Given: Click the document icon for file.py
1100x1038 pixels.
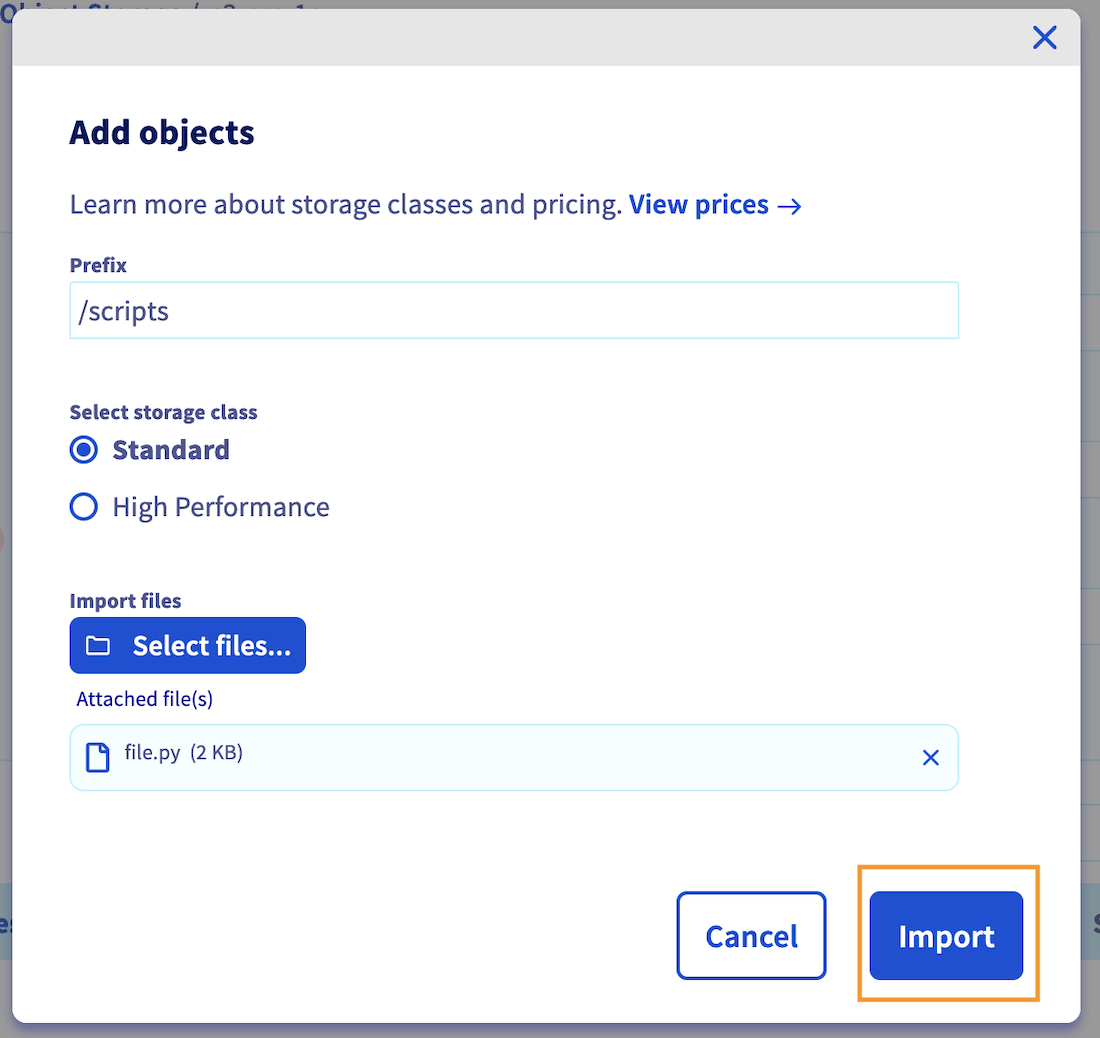Looking at the screenshot, I should point(97,758).
